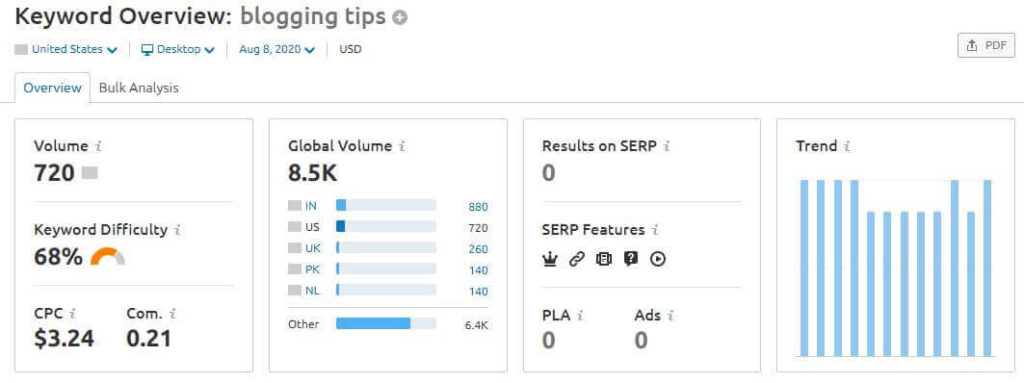
Task: Click the Trend info icon
Action: (847, 146)
